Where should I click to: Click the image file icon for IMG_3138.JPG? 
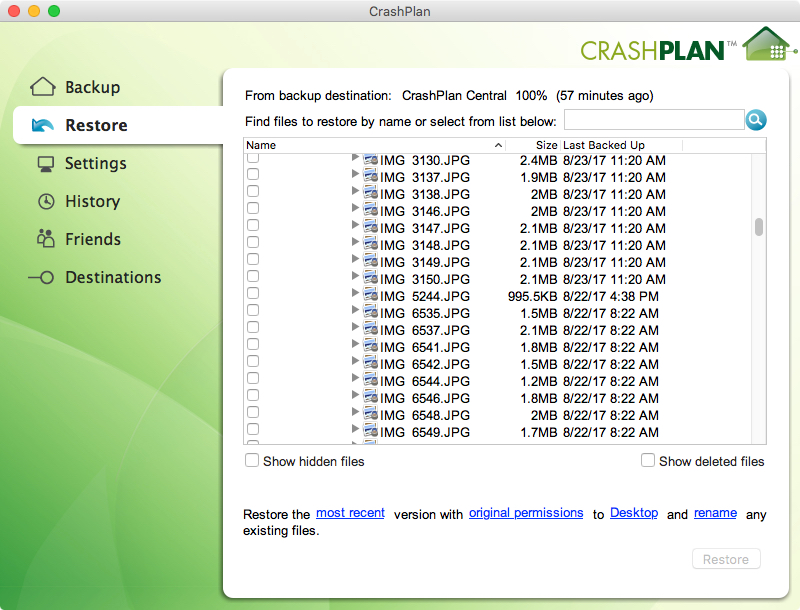(x=371, y=193)
